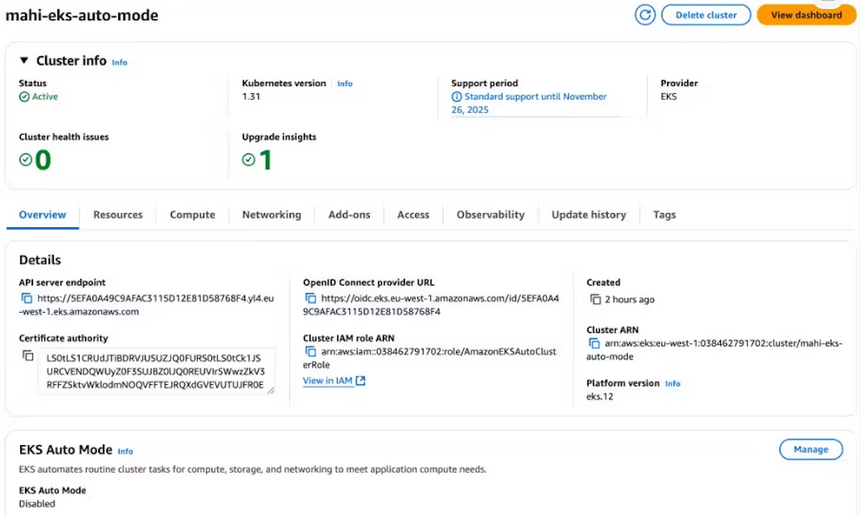
Task: Open the Compute tab
Action: [x=193, y=214]
